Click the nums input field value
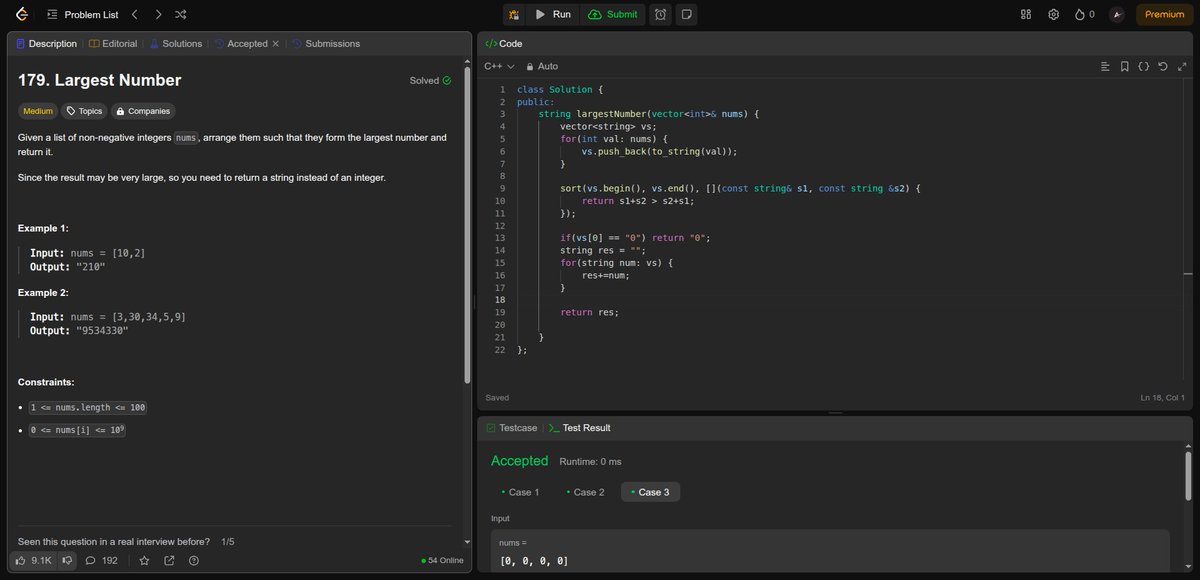The height and width of the screenshot is (580, 1200). [x=534, y=561]
